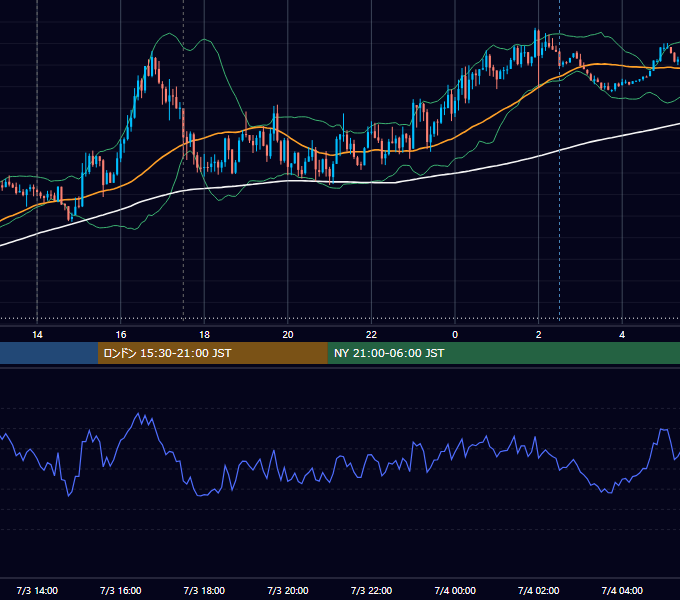This screenshot has width=680, height=600.
Task: Click the 7/4 00:00 date label
Action: click(x=455, y=590)
